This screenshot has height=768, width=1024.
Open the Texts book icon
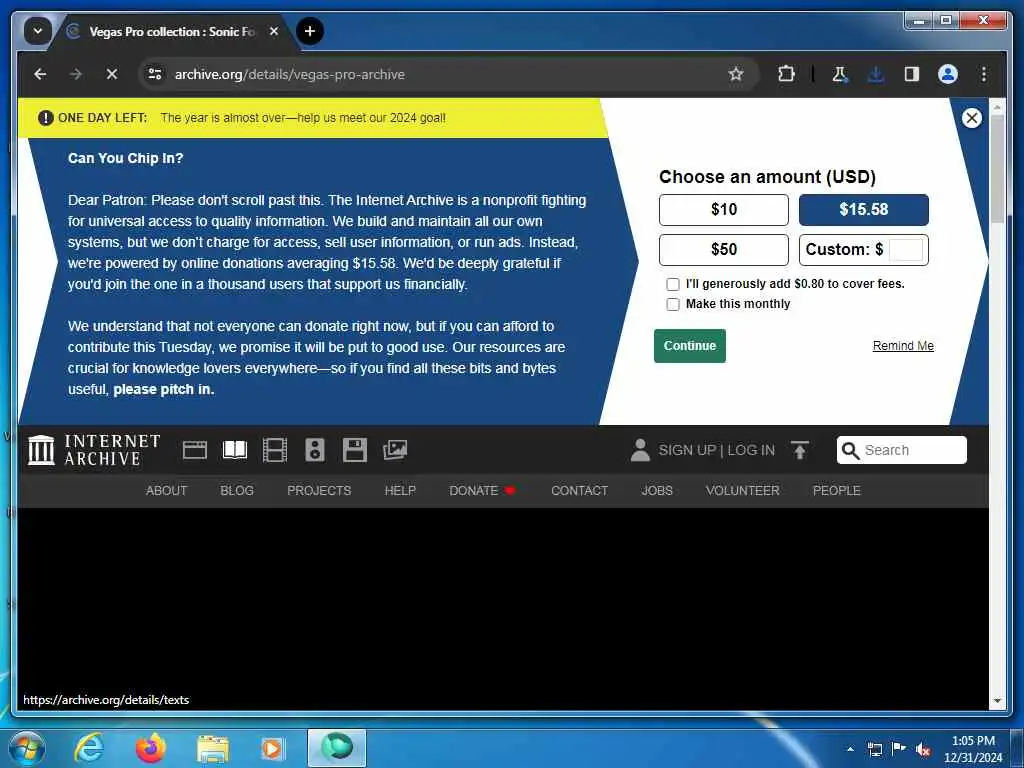point(234,450)
